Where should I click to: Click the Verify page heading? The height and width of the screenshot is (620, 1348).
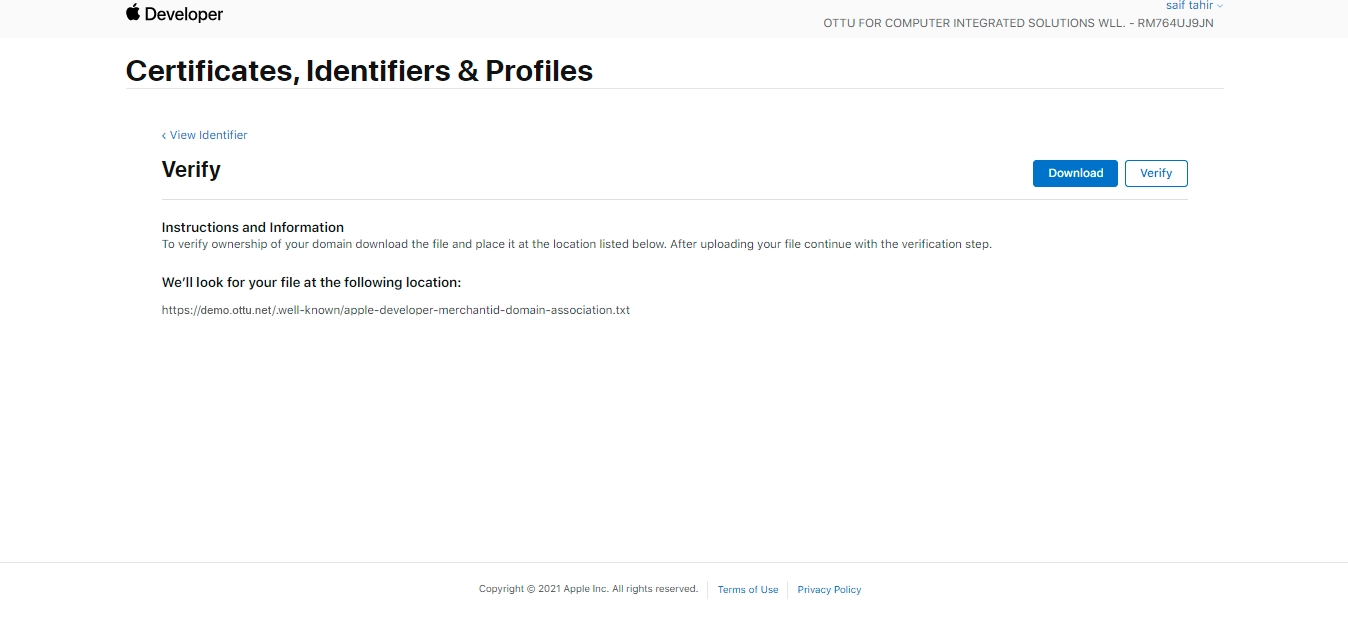coord(191,170)
